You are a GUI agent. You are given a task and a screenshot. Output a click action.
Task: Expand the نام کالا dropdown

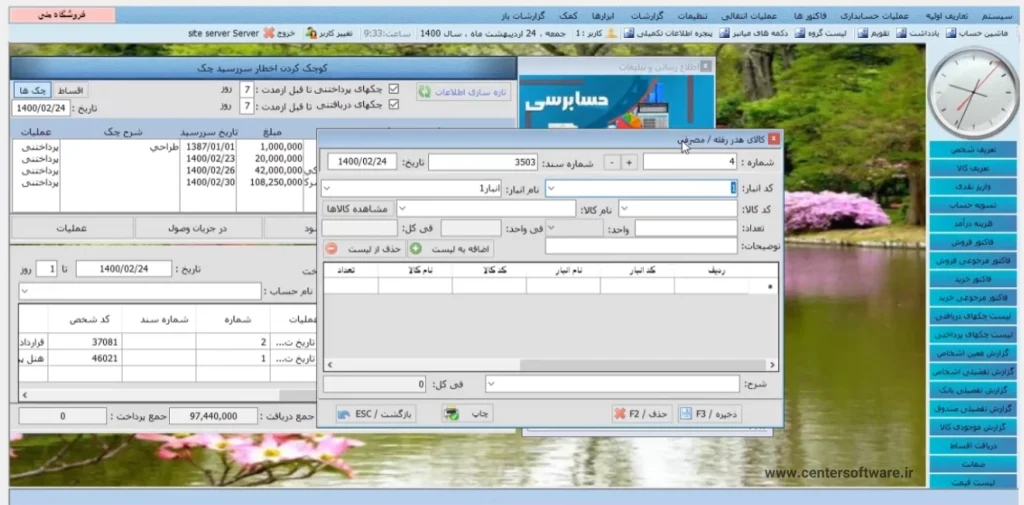402,208
